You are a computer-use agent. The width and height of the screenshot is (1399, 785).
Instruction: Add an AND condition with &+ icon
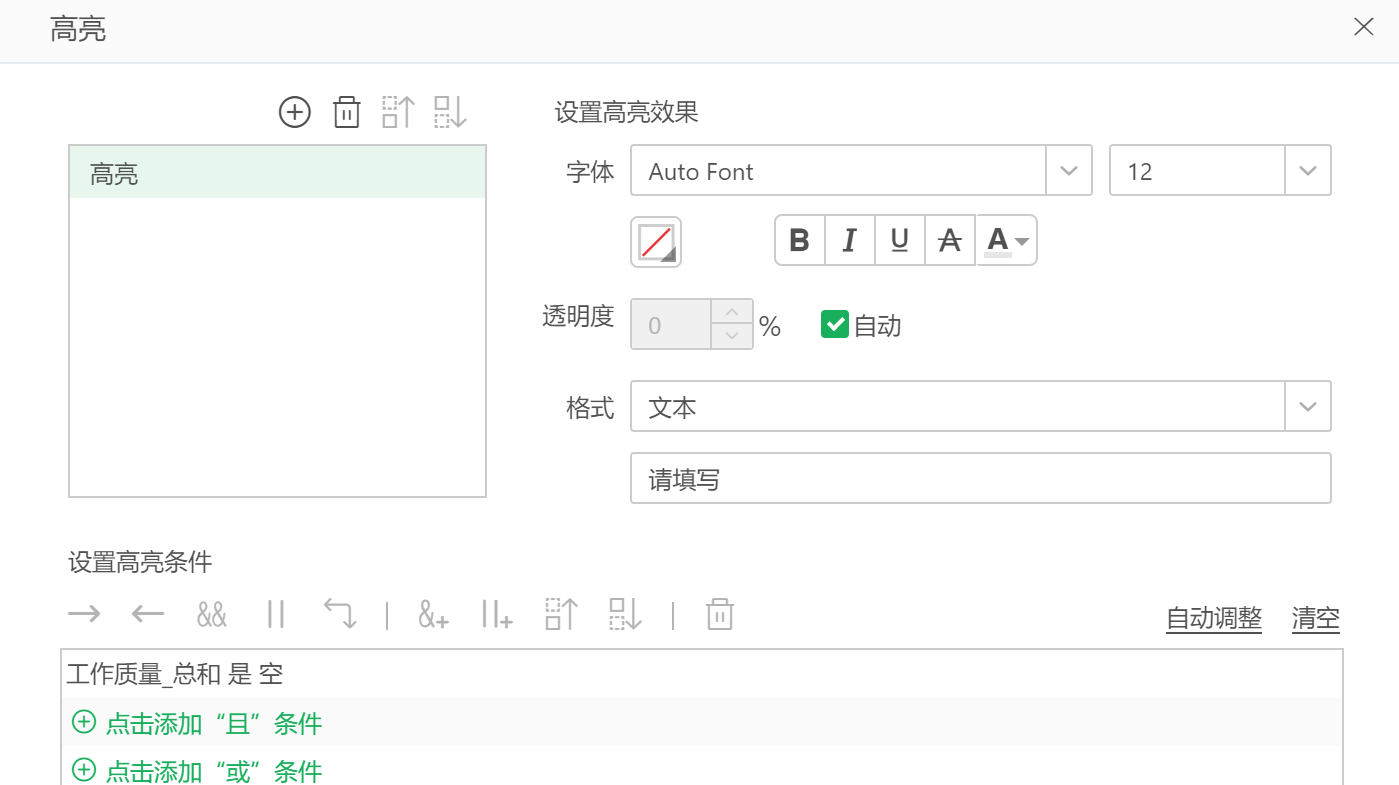[x=433, y=615]
